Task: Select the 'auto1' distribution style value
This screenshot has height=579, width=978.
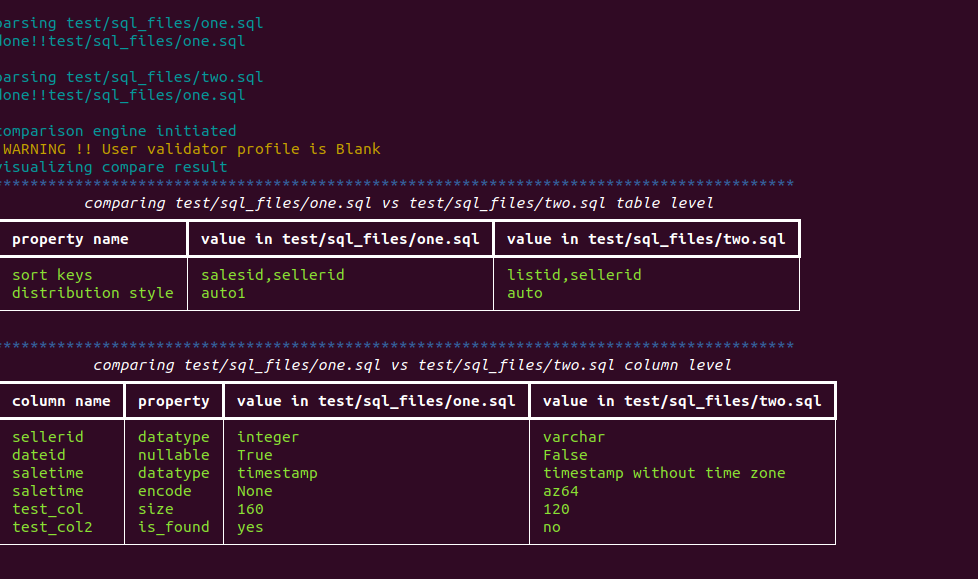Action: [x=223, y=293]
